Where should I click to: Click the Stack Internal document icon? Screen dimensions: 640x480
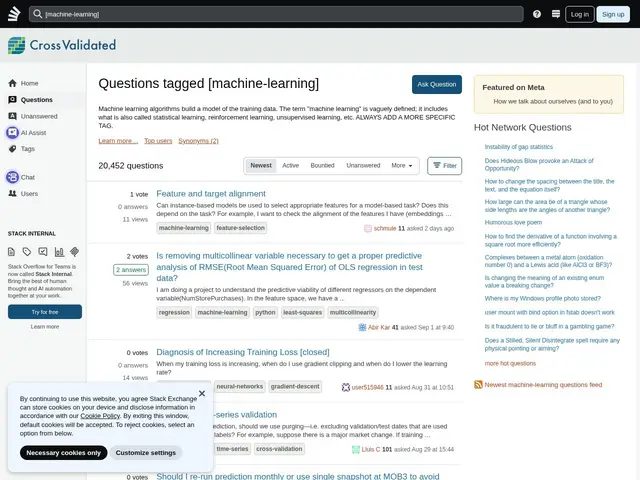11,252
